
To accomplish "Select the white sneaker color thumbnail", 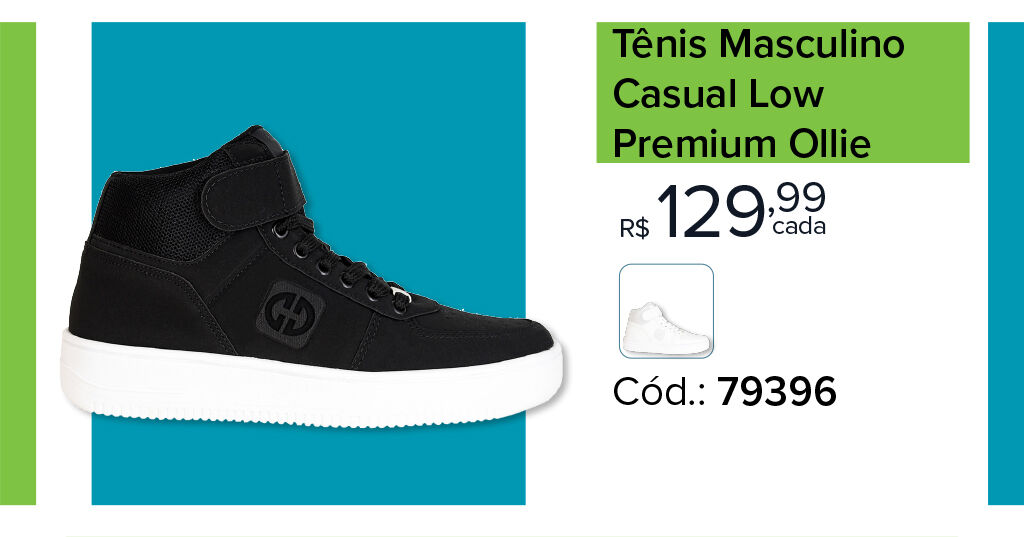I will (666, 311).
